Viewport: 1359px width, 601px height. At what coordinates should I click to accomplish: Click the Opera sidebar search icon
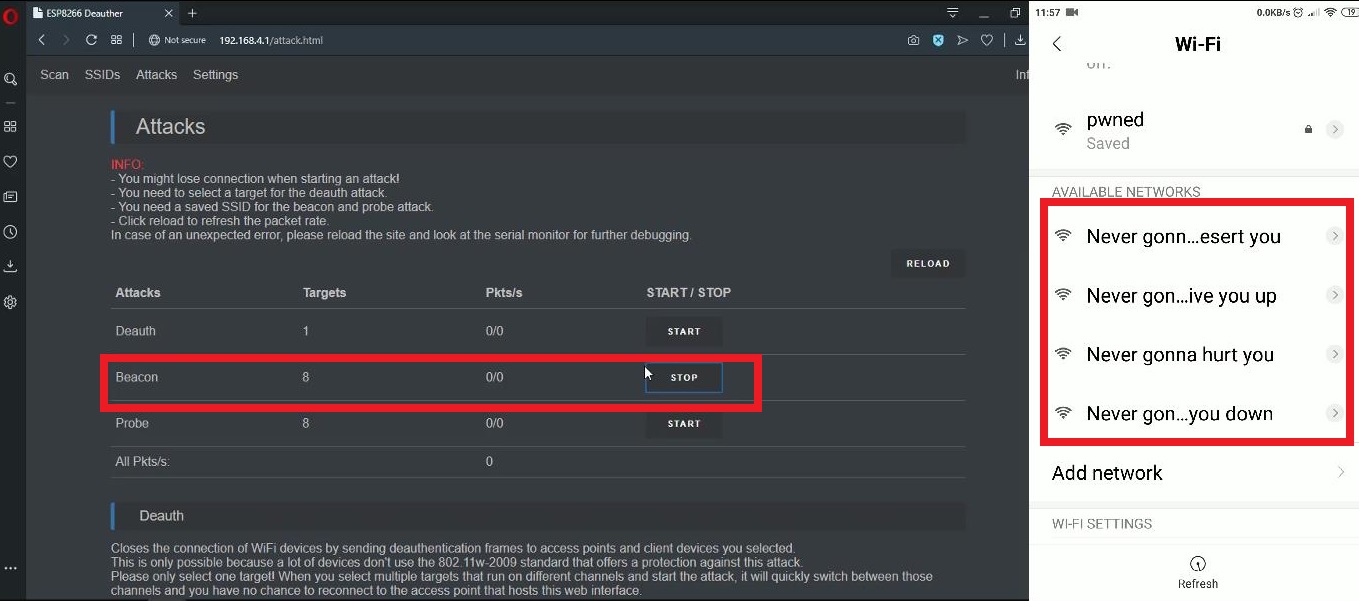tap(10, 79)
